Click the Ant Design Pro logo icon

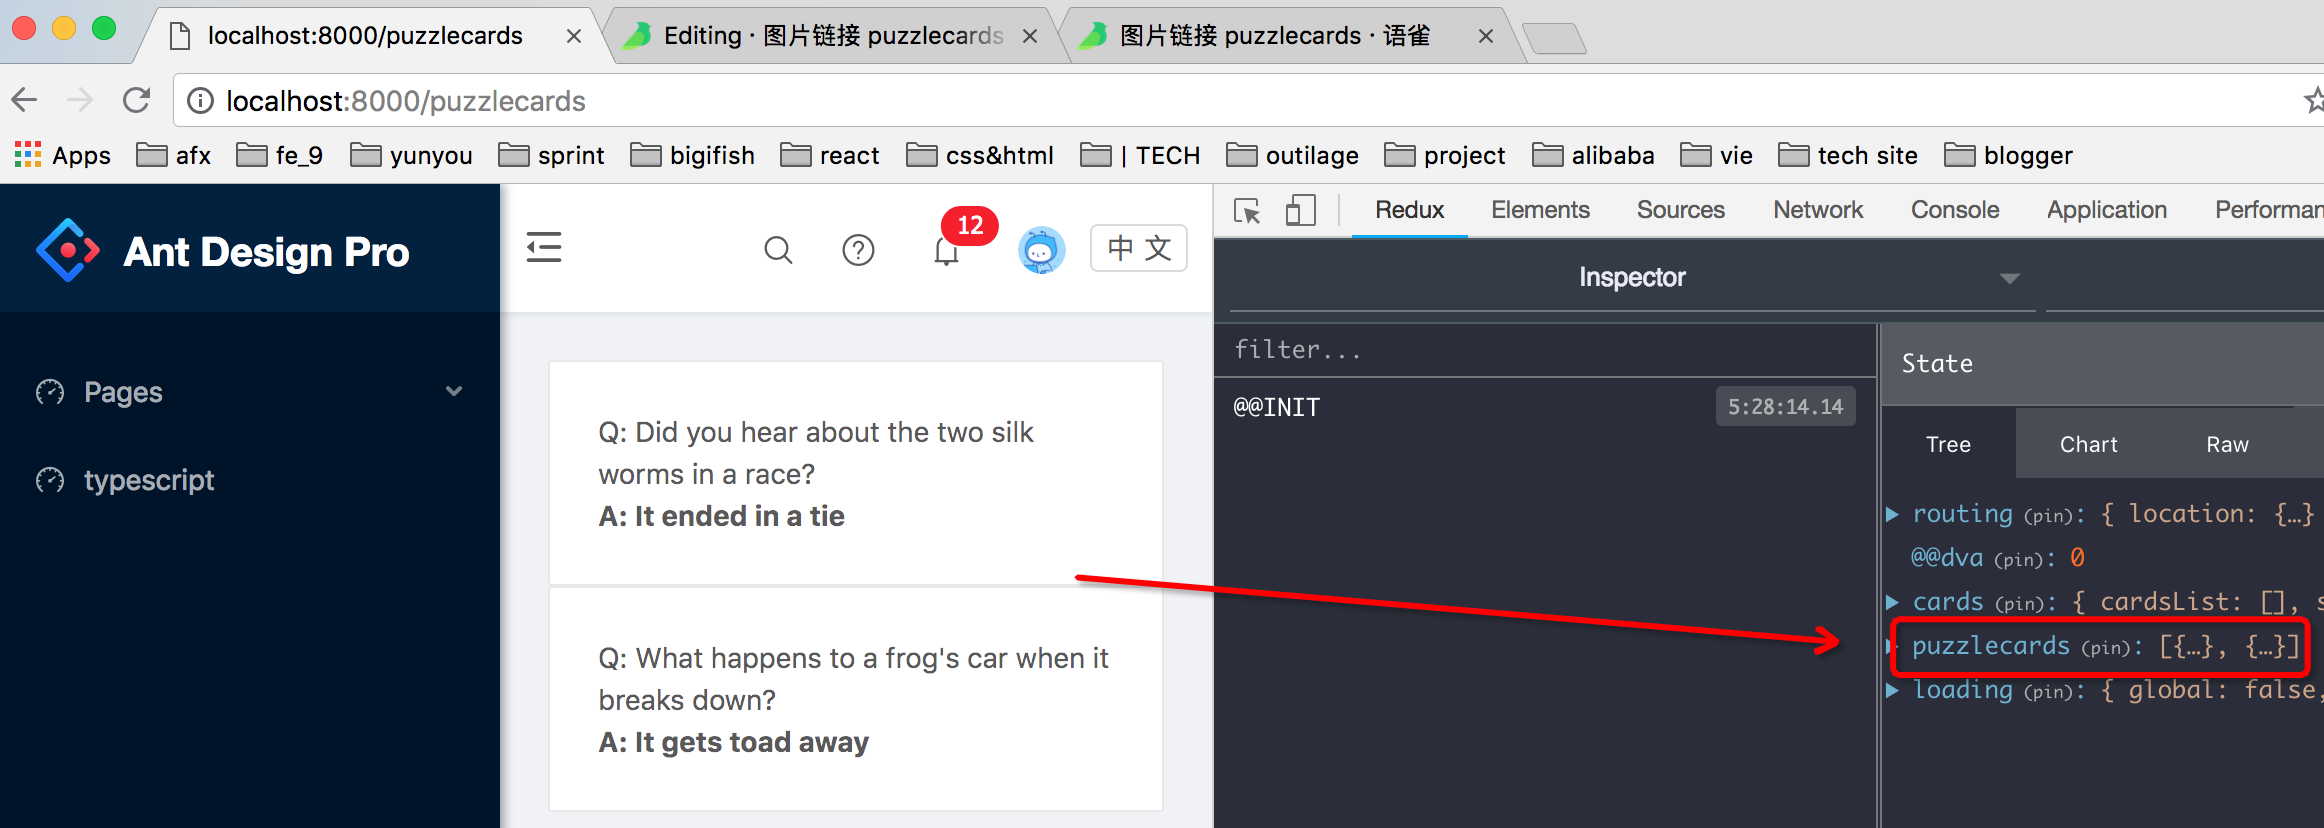point(67,250)
